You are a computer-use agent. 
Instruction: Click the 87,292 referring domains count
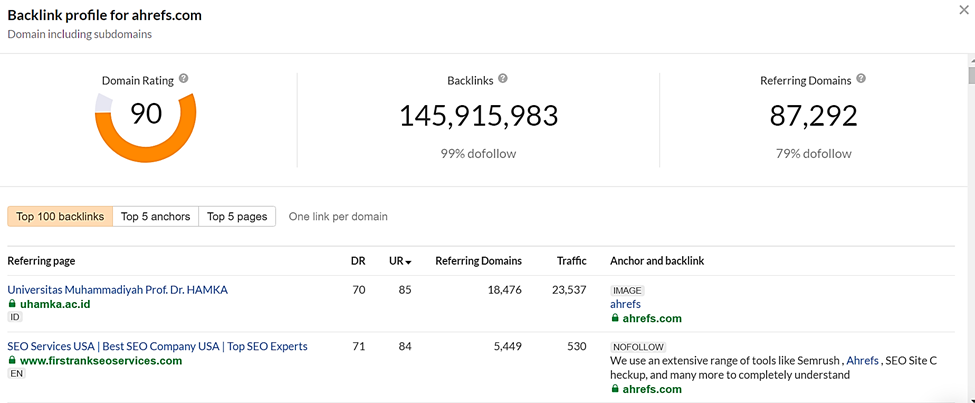813,116
